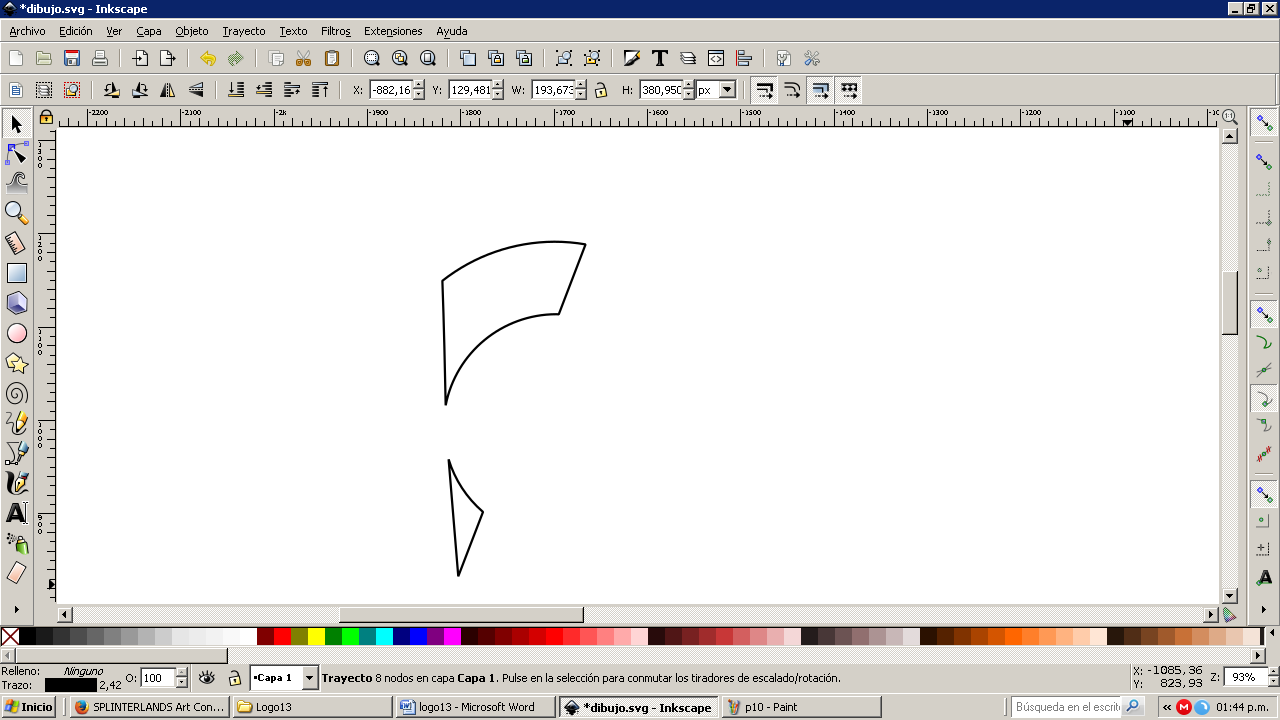Switch to logo13 Microsoft Word window

(475, 707)
